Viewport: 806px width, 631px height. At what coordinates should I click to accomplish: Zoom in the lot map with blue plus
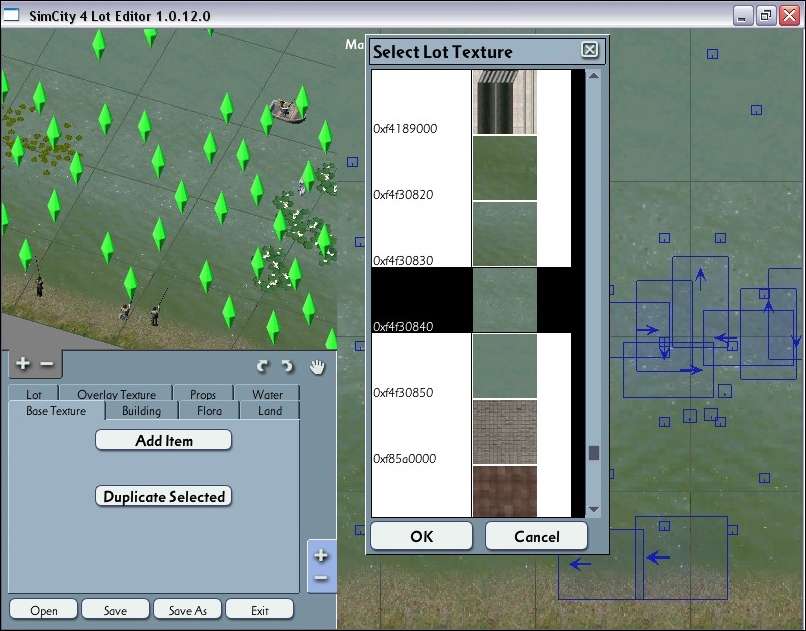click(x=321, y=555)
